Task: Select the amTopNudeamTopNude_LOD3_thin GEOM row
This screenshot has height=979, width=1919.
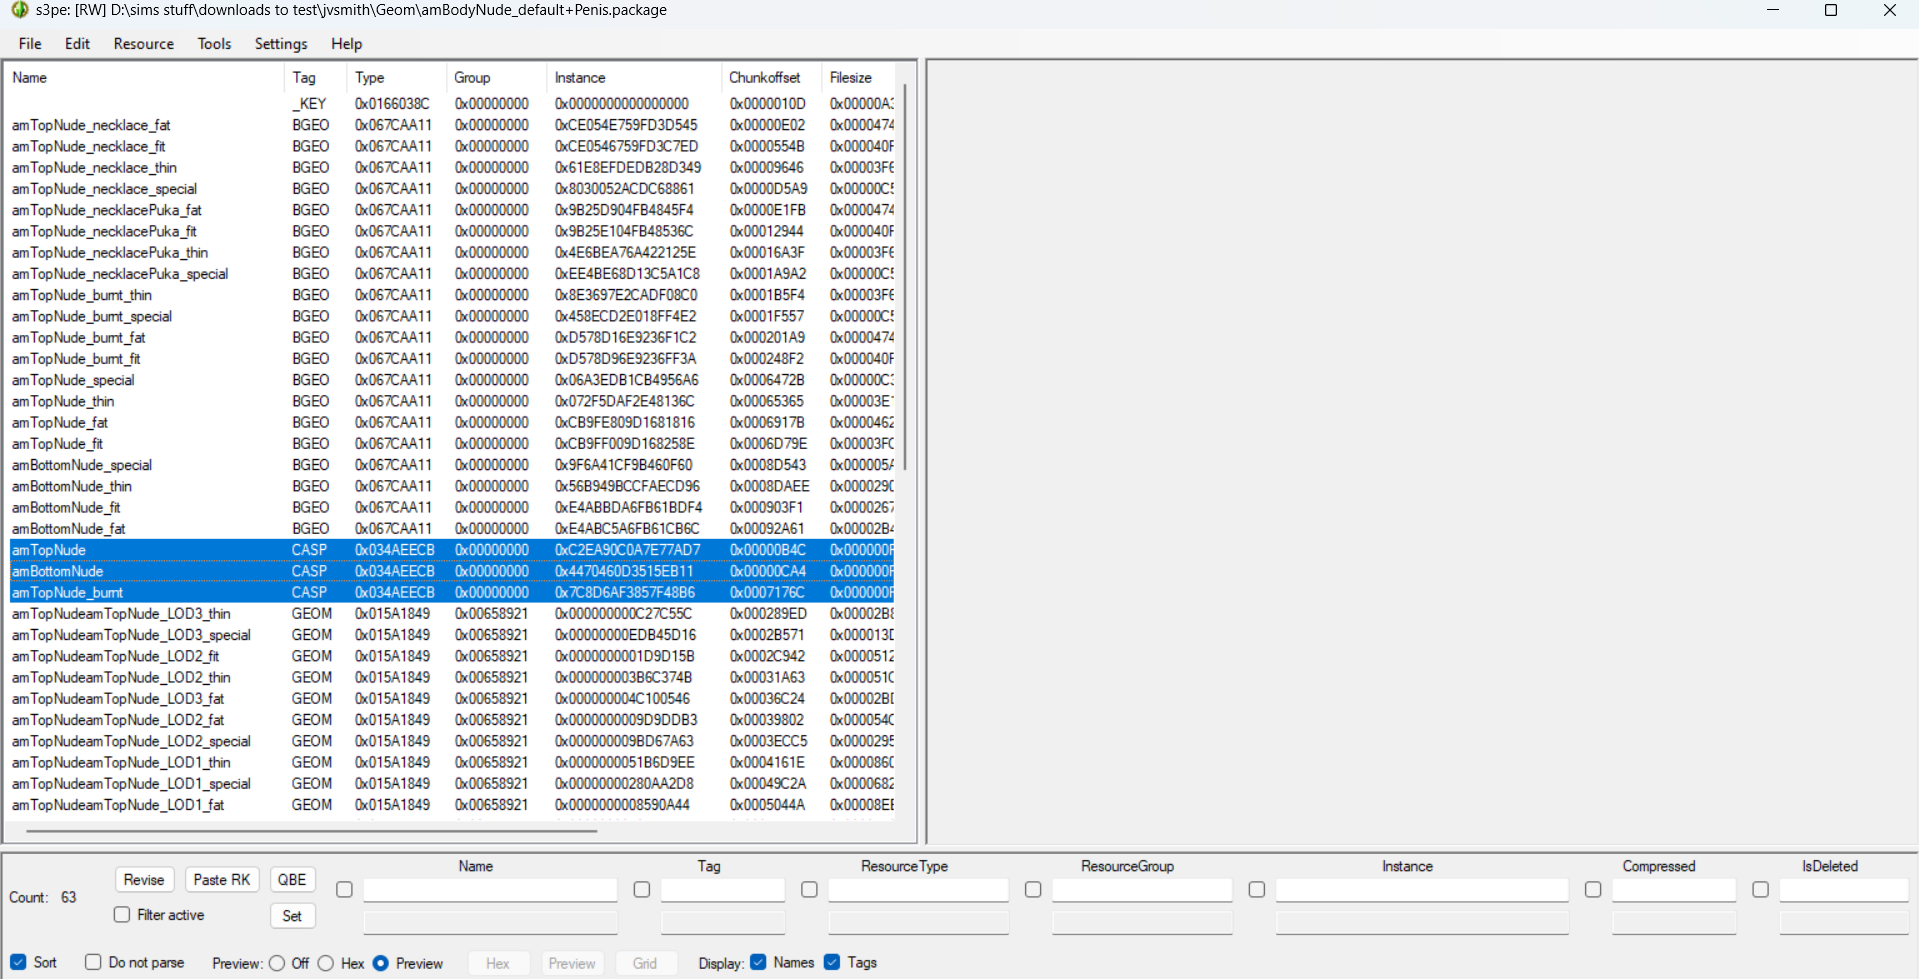Action: [x=451, y=613]
